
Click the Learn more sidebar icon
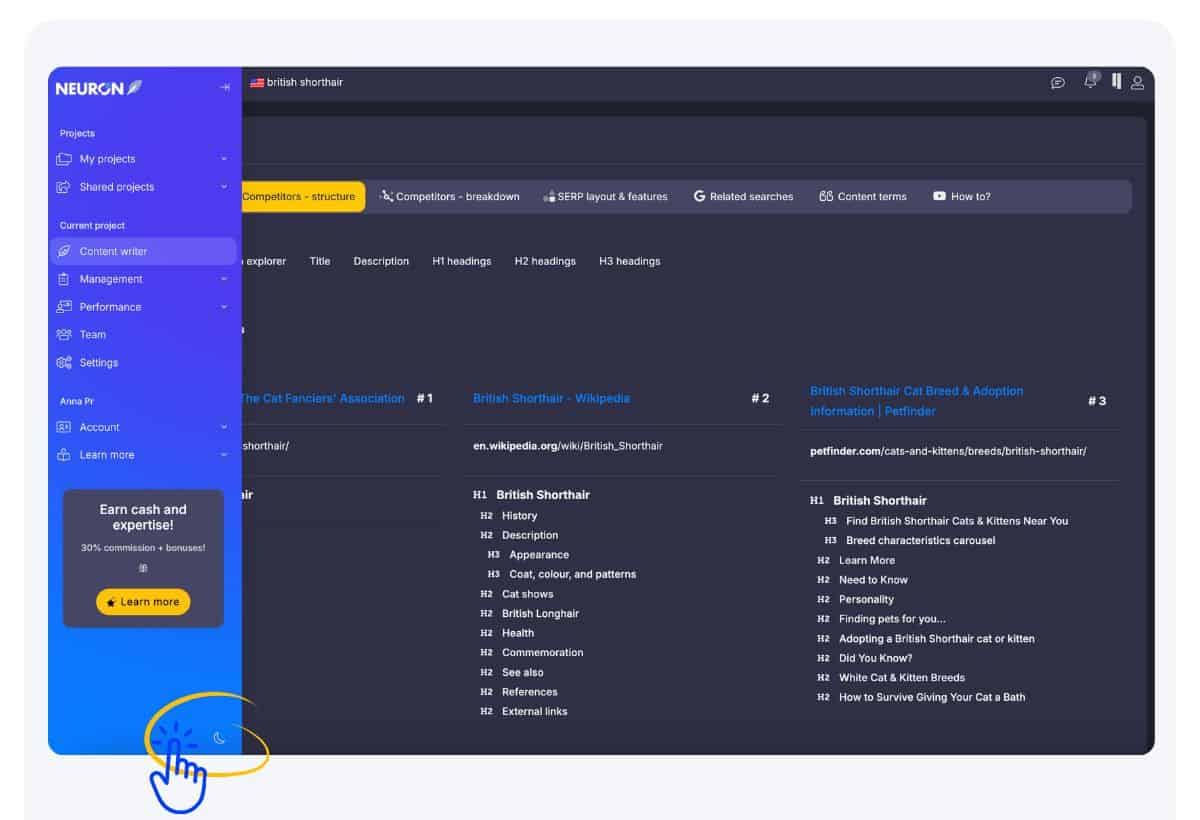(64, 455)
